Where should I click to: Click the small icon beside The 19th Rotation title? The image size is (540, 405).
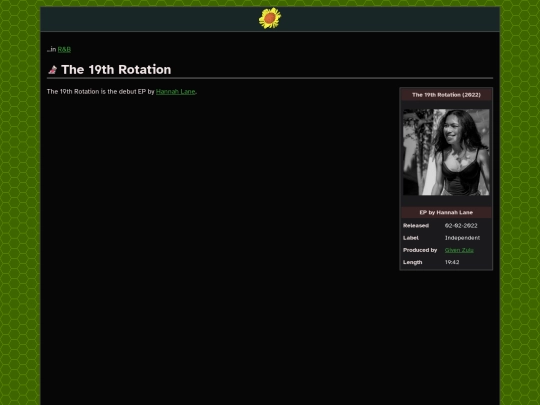53,70
